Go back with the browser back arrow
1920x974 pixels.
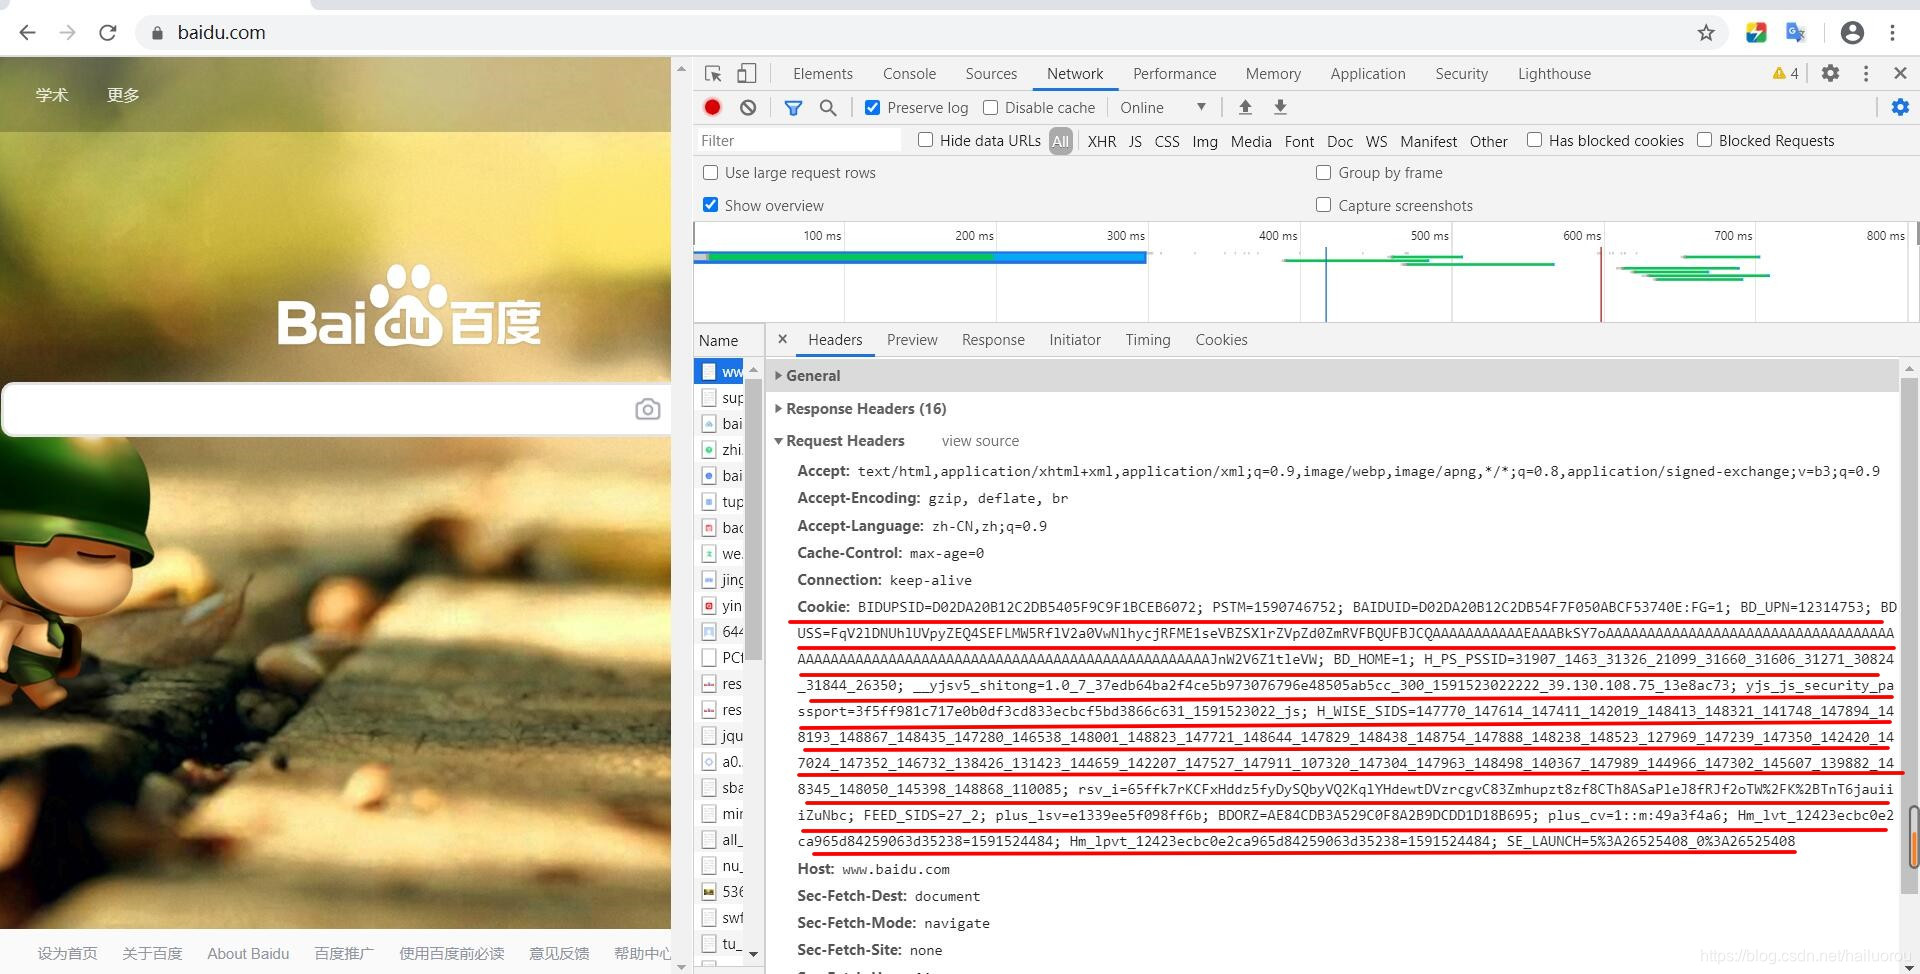click(27, 32)
